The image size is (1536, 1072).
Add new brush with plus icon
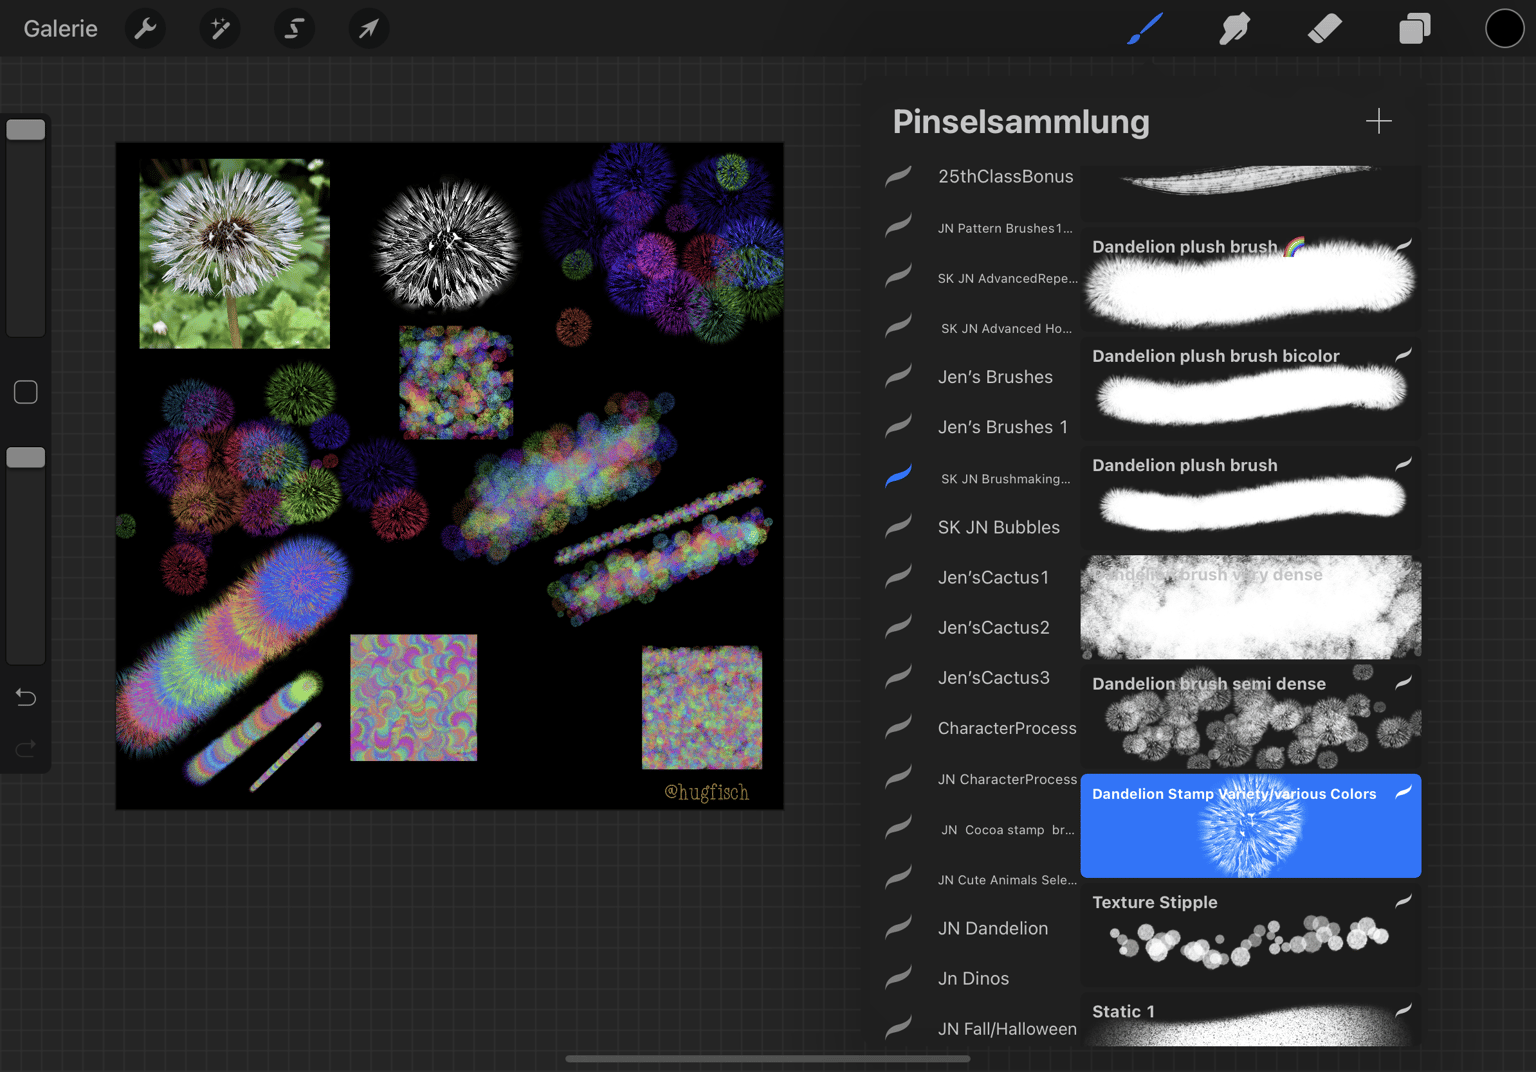(x=1378, y=121)
